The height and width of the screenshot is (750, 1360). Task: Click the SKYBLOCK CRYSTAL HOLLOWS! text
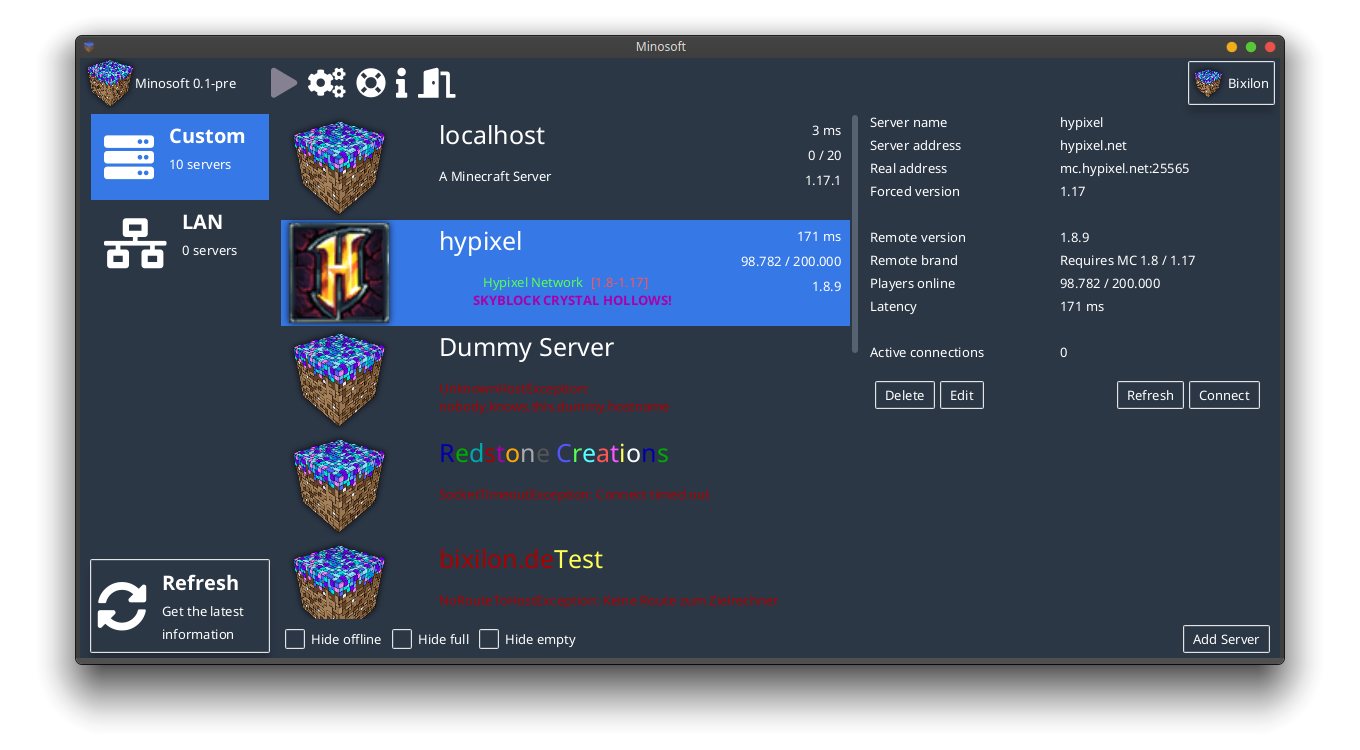point(572,300)
